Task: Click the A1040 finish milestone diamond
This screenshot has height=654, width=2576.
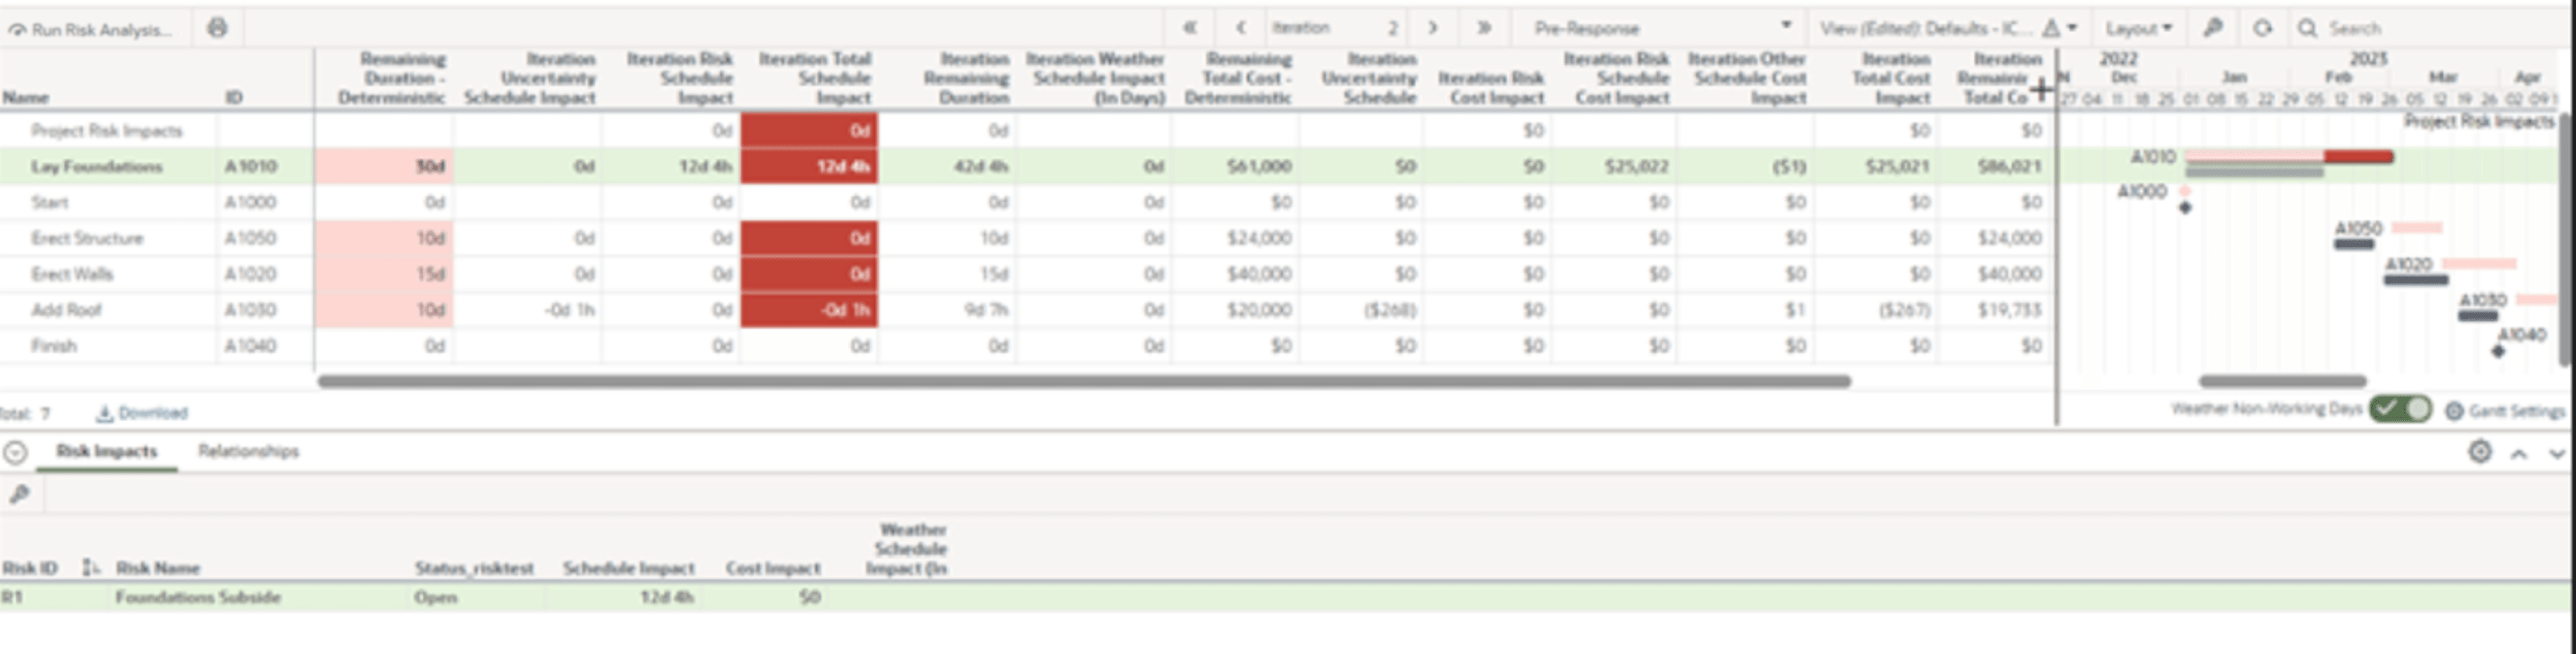Action: tap(2498, 351)
